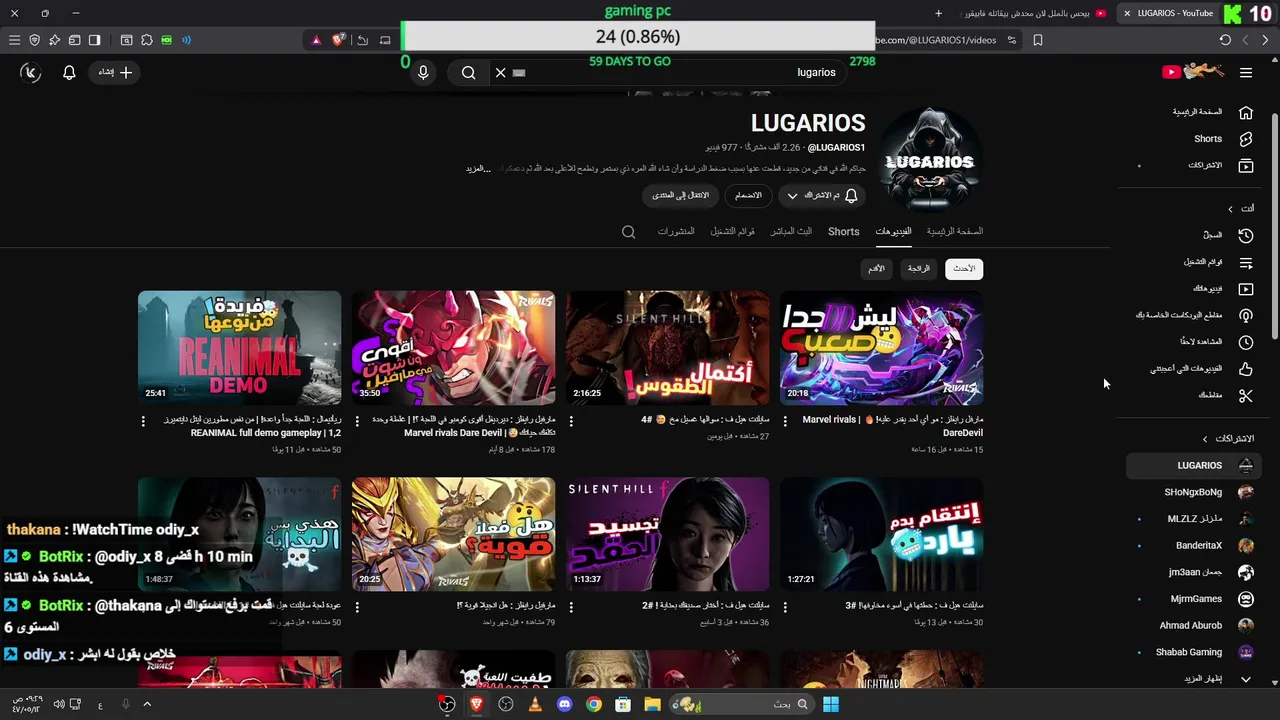Click the Join (الانضمام) button
Viewport: 1280px width, 720px height.
748,196
